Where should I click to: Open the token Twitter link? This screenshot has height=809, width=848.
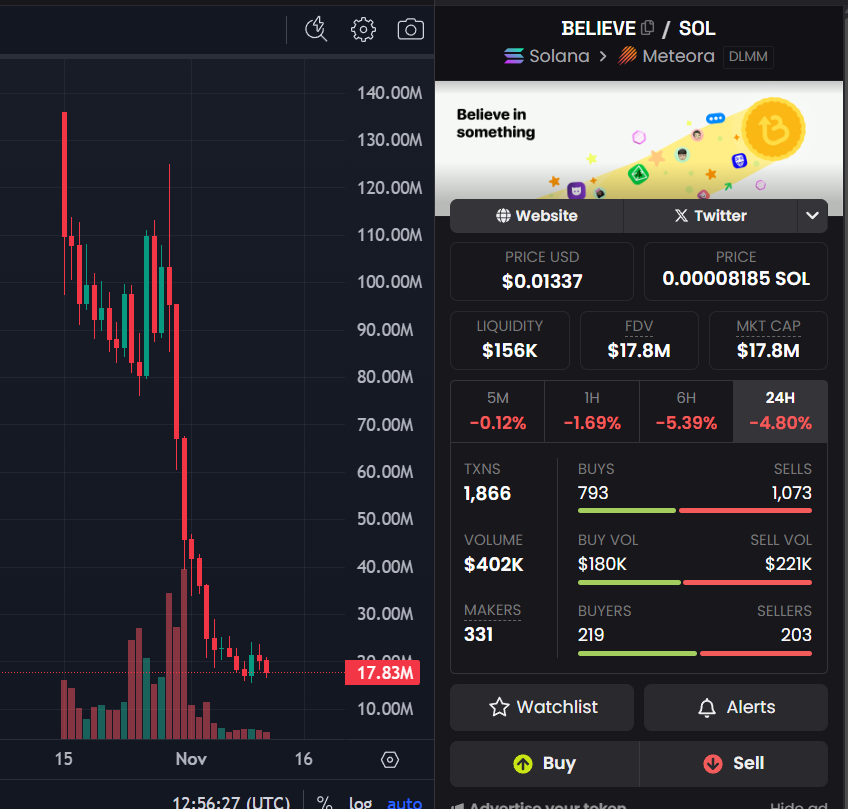coord(711,216)
